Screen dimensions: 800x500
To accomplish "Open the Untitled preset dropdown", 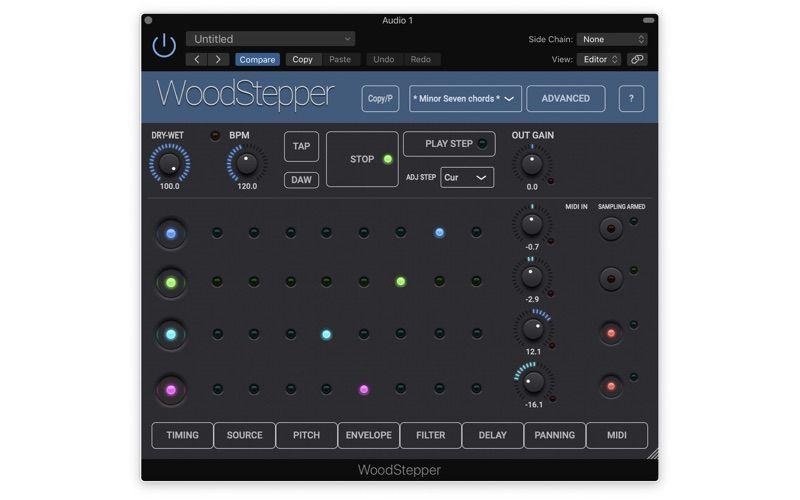I will pos(270,39).
